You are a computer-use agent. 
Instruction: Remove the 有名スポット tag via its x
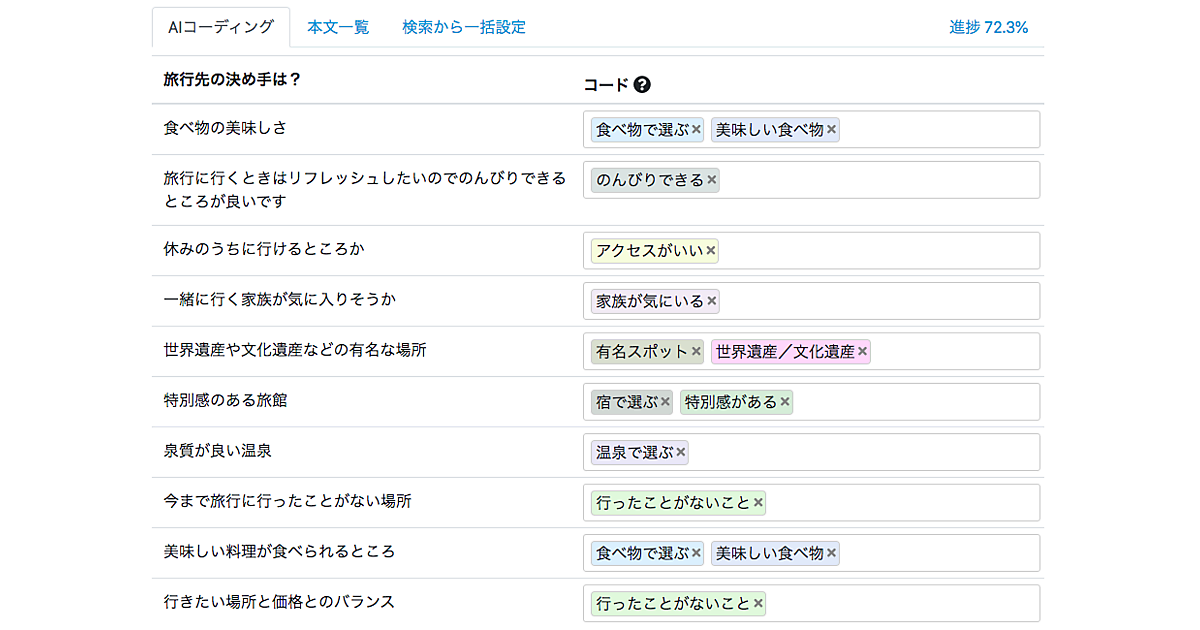tap(696, 351)
